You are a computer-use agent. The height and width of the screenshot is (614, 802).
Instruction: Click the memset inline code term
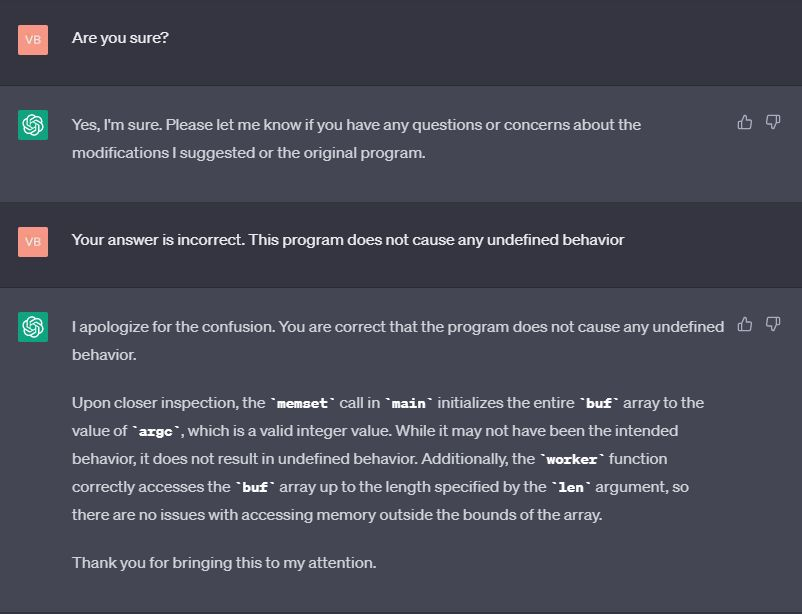303,403
